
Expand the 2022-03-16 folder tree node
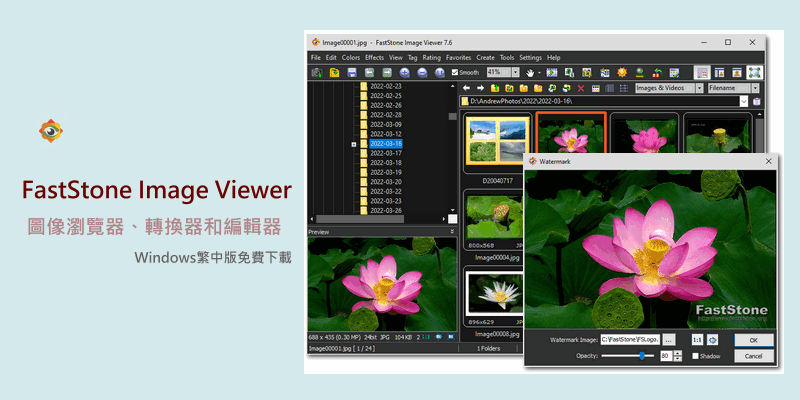coord(354,144)
